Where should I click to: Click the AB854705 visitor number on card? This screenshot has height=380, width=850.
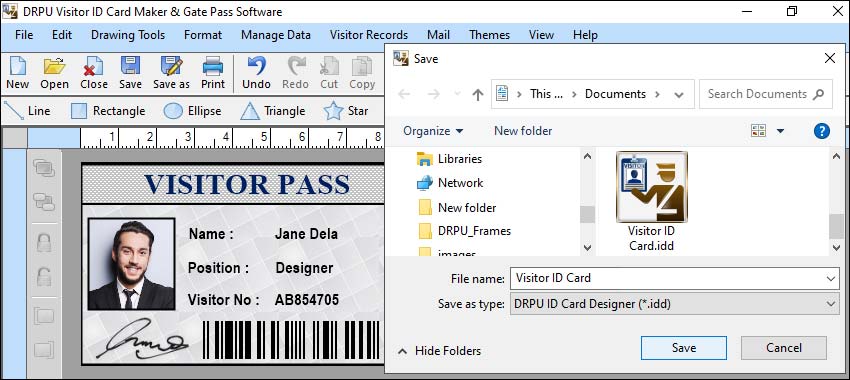coord(307,300)
